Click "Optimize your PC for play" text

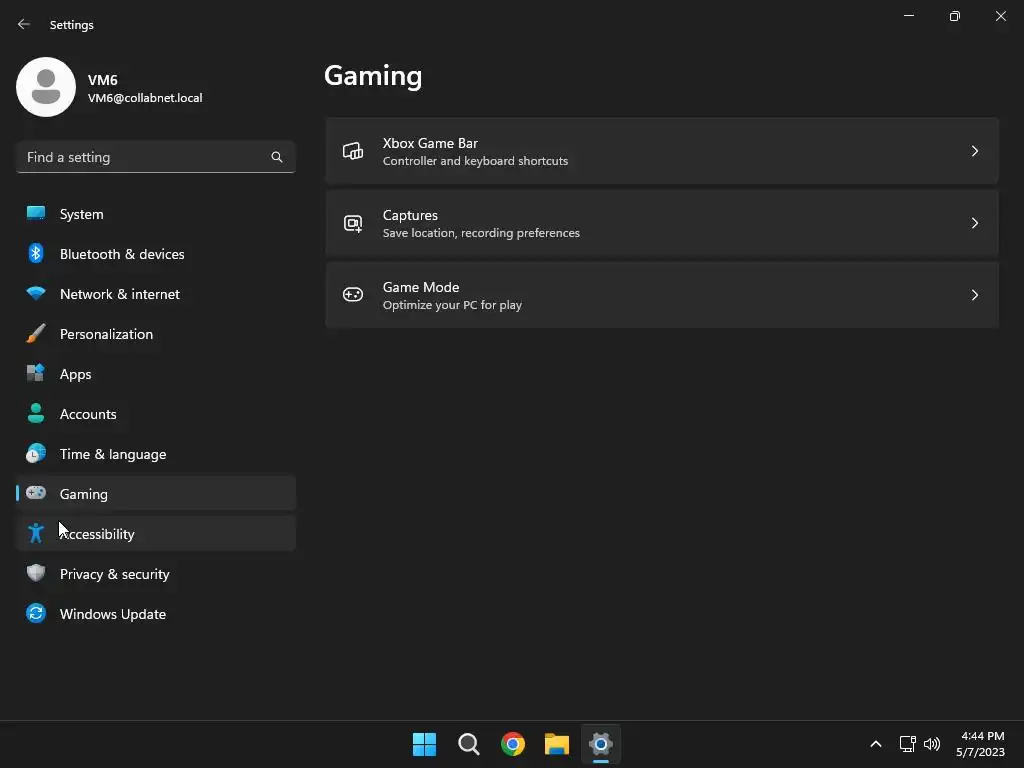click(x=452, y=305)
